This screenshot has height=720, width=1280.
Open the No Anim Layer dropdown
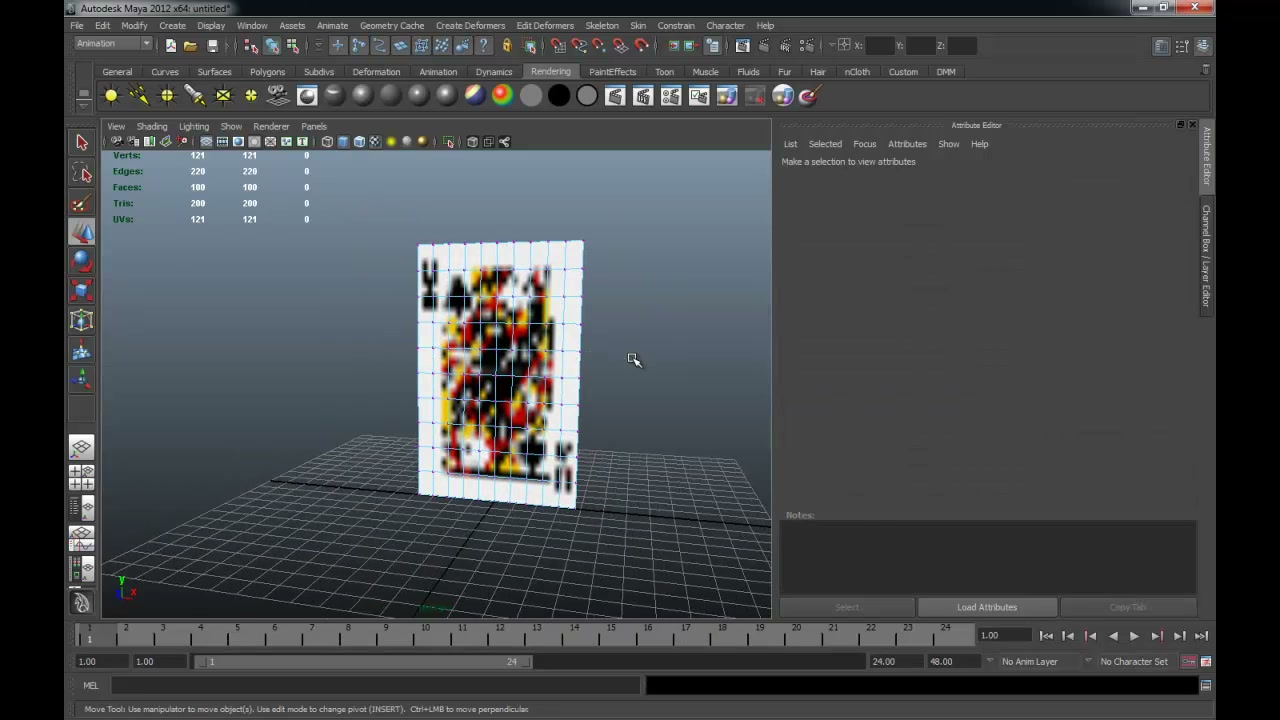[x=1029, y=661]
